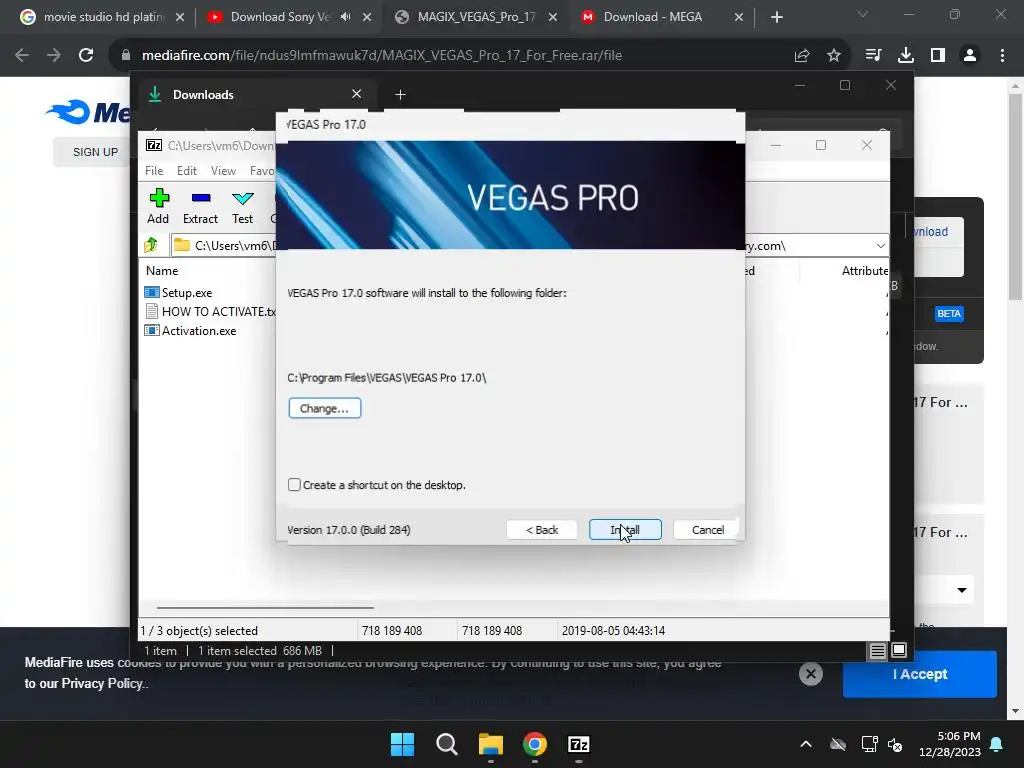Click the Back button in installer
Image resolution: width=1024 pixels, height=768 pixels.
[541, 530]
